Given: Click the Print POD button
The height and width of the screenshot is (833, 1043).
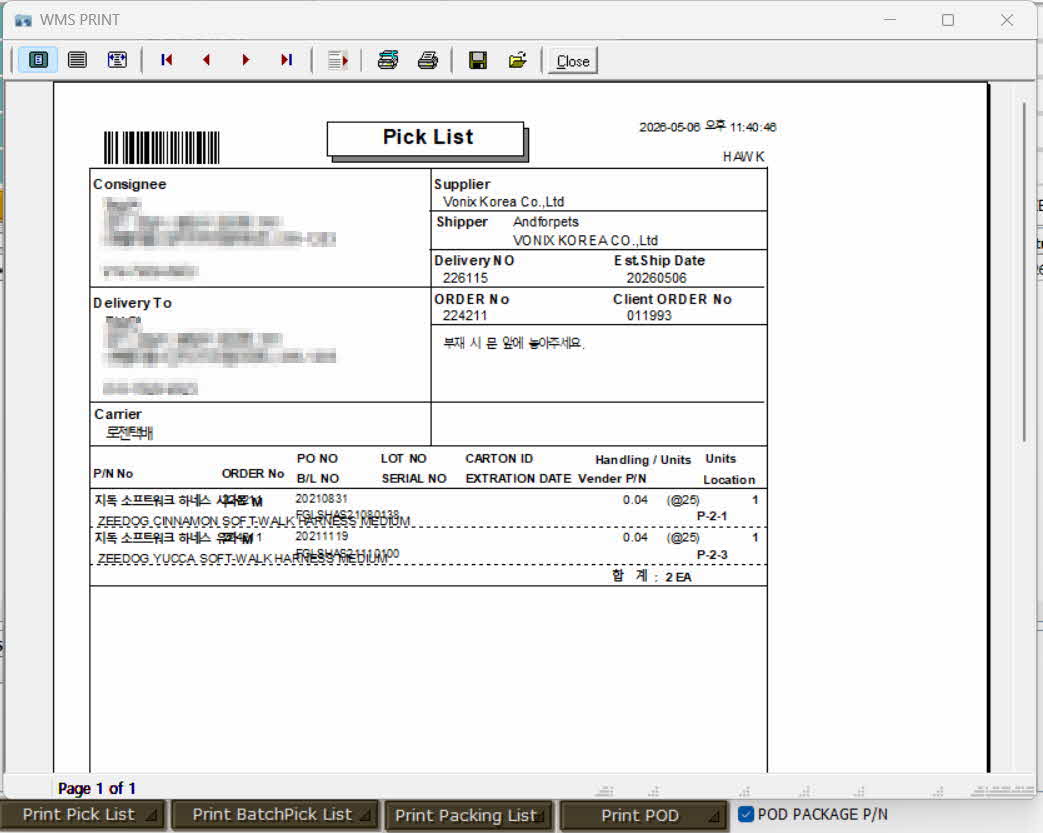Looking at the screenshot, I should coord(643,816).
